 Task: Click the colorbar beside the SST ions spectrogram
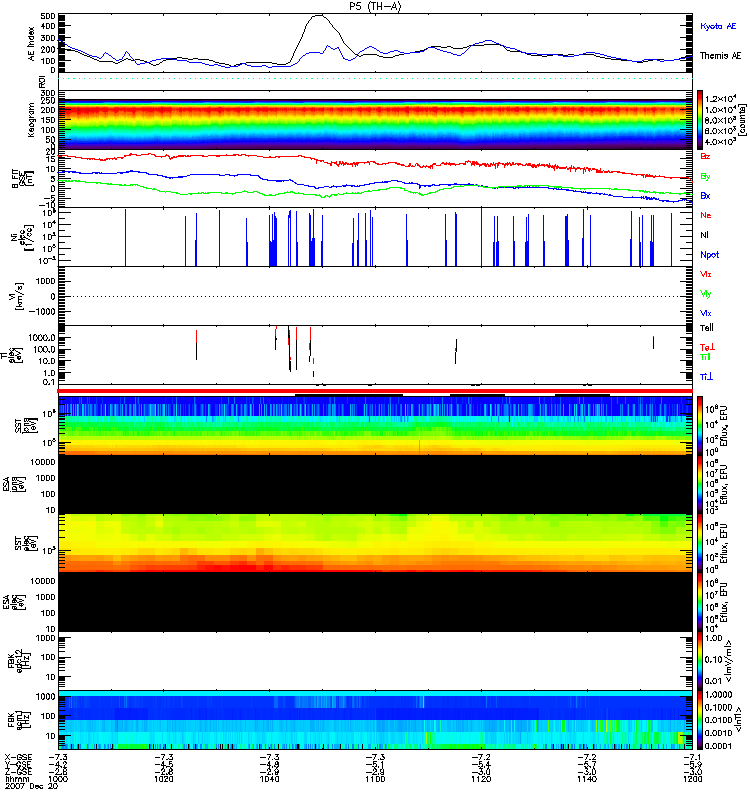pyautogui.click(x=699, y=426)
